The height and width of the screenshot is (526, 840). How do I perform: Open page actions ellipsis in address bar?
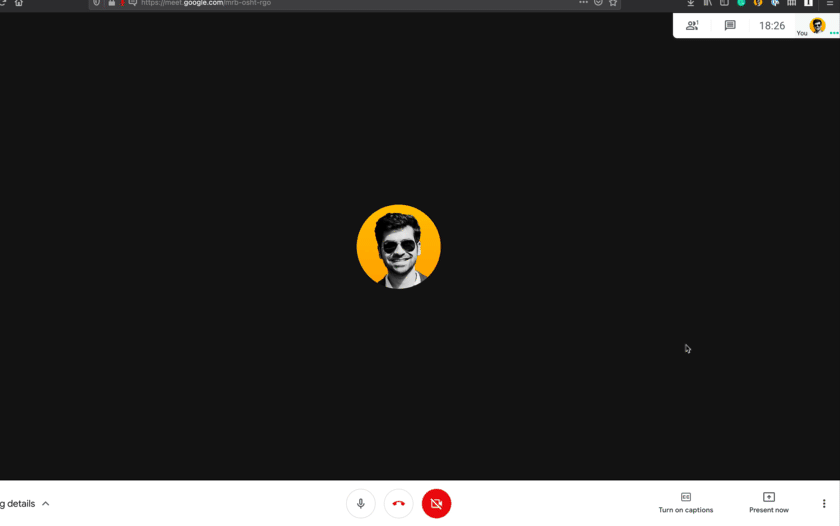[x=583, y=3]
